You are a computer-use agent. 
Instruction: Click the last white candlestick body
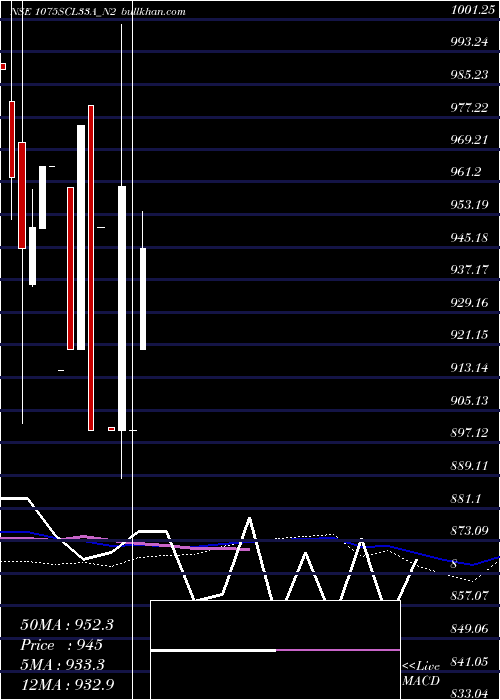(x=143, y=299)
